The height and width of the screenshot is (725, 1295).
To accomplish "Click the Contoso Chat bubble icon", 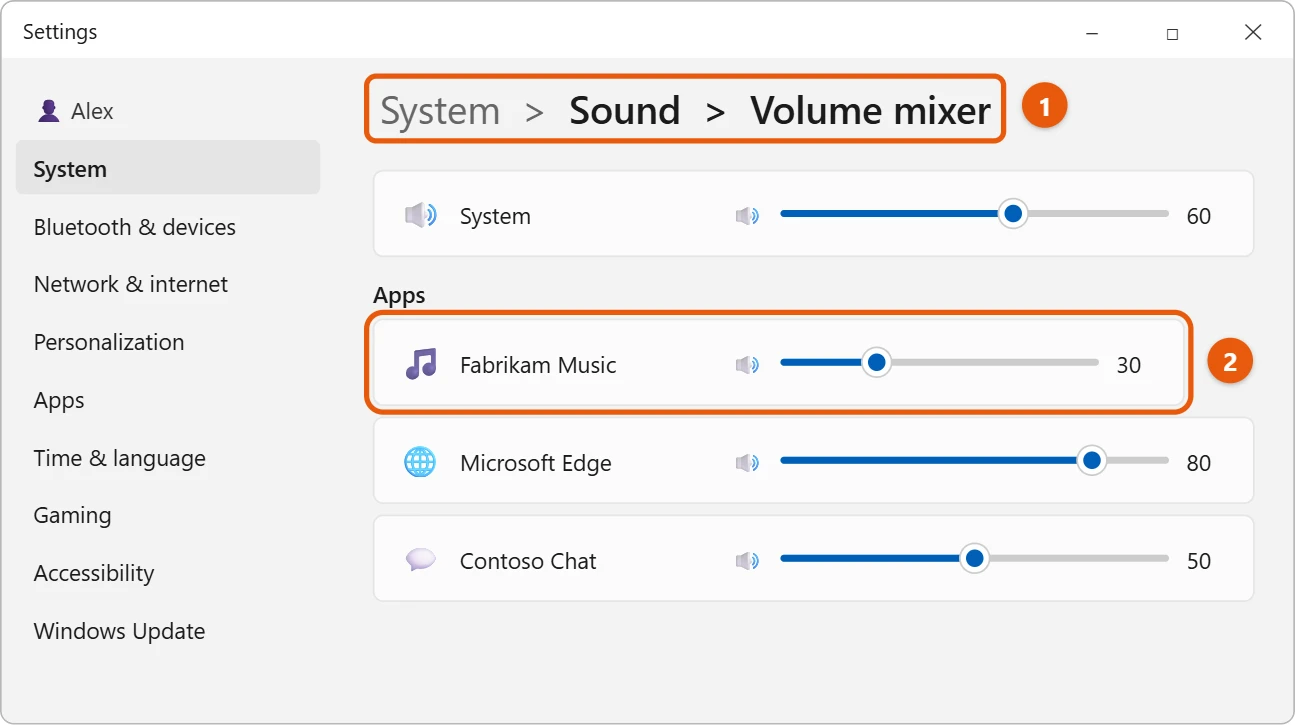I will 421,560.
